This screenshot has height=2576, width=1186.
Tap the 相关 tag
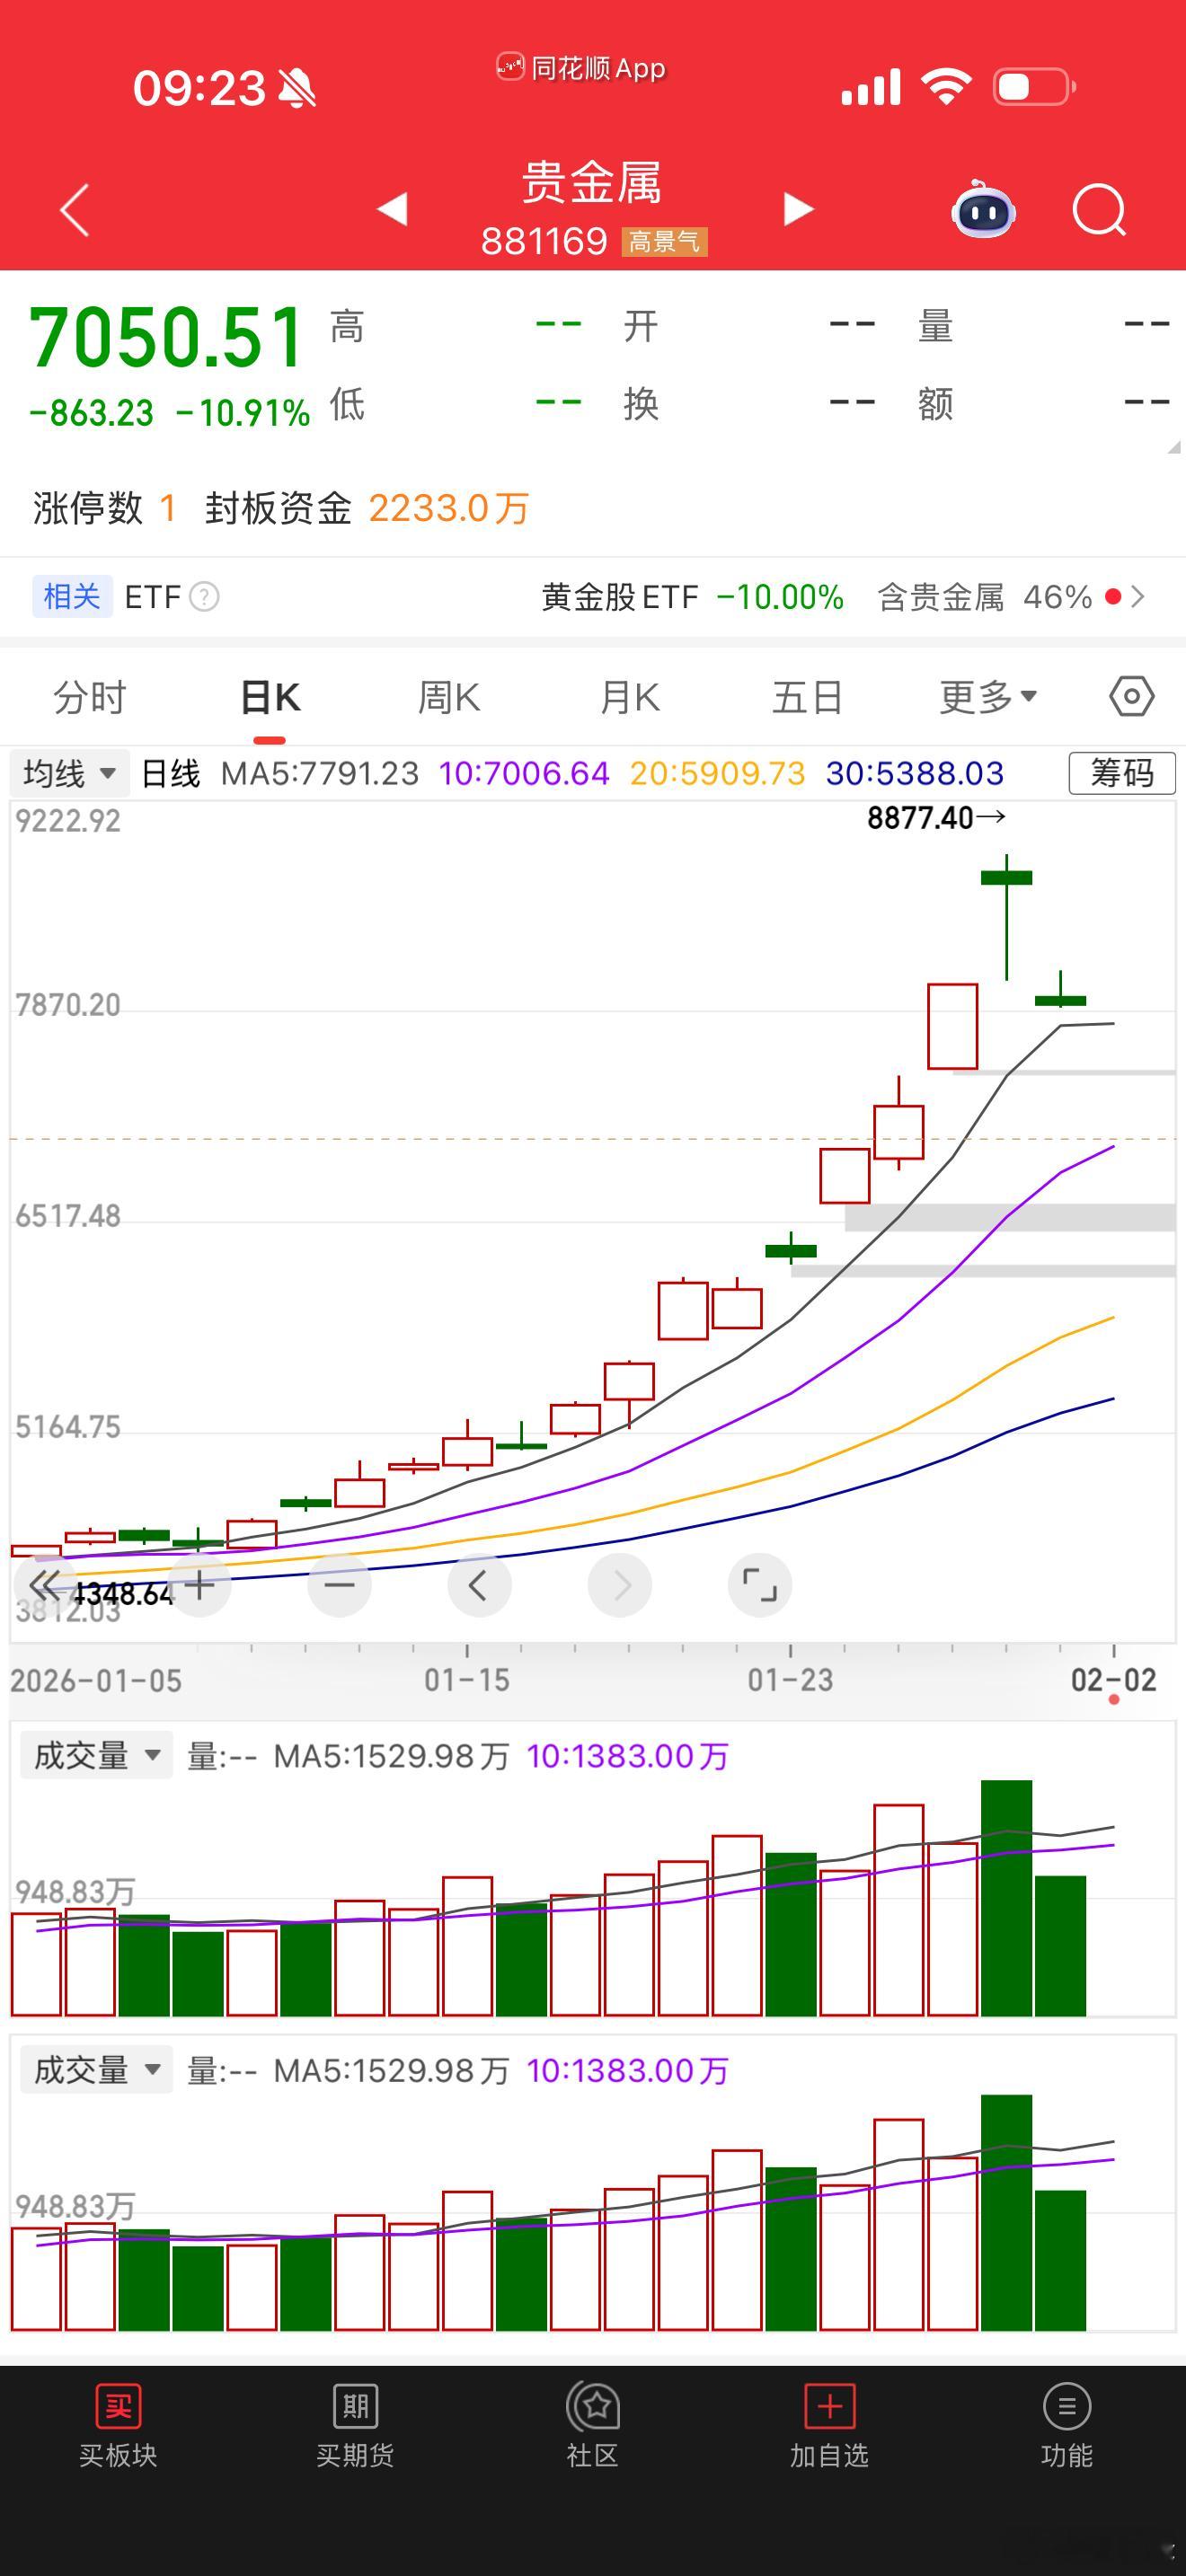[x=72, y=597]
